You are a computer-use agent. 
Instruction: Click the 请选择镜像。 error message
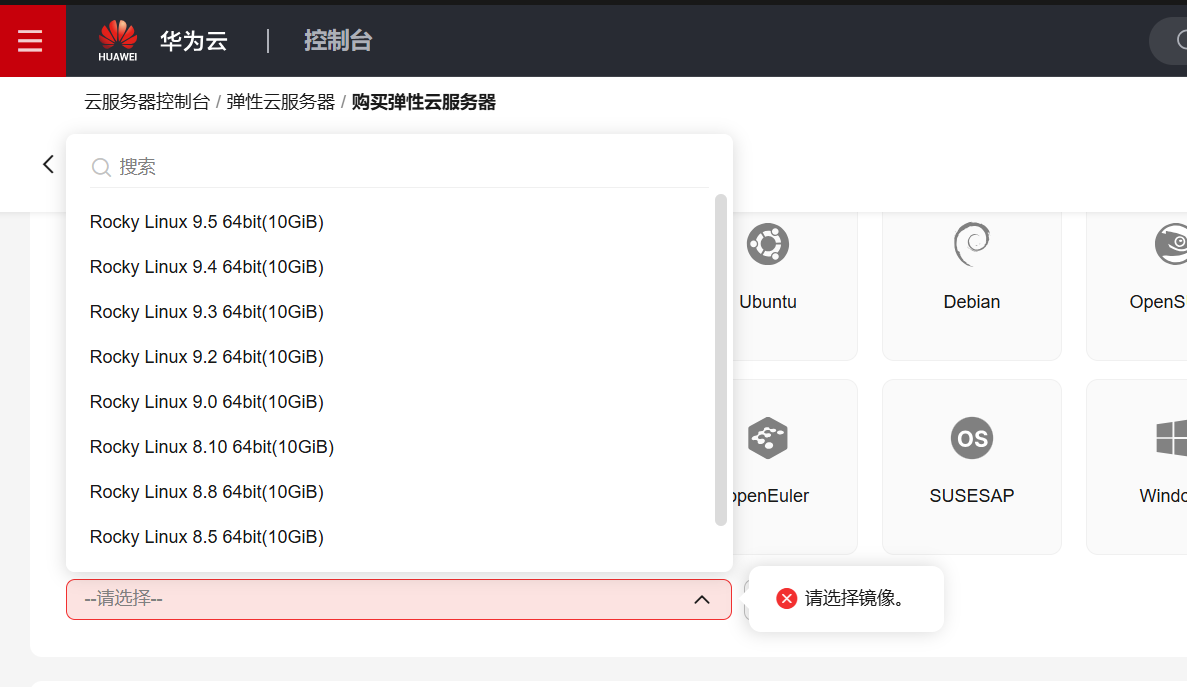(855, 598)
